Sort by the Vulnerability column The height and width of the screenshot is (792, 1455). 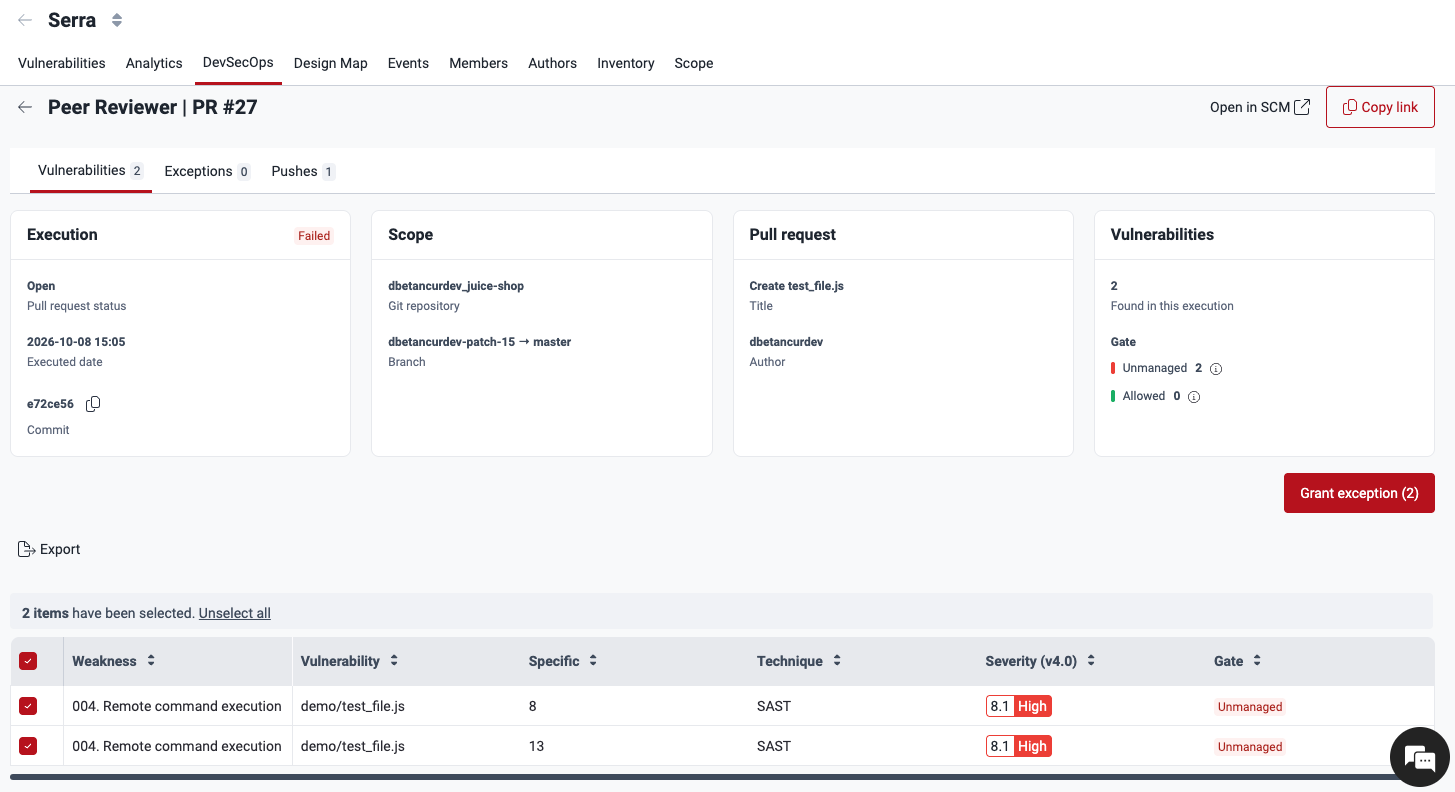click(x=394, y=661)
